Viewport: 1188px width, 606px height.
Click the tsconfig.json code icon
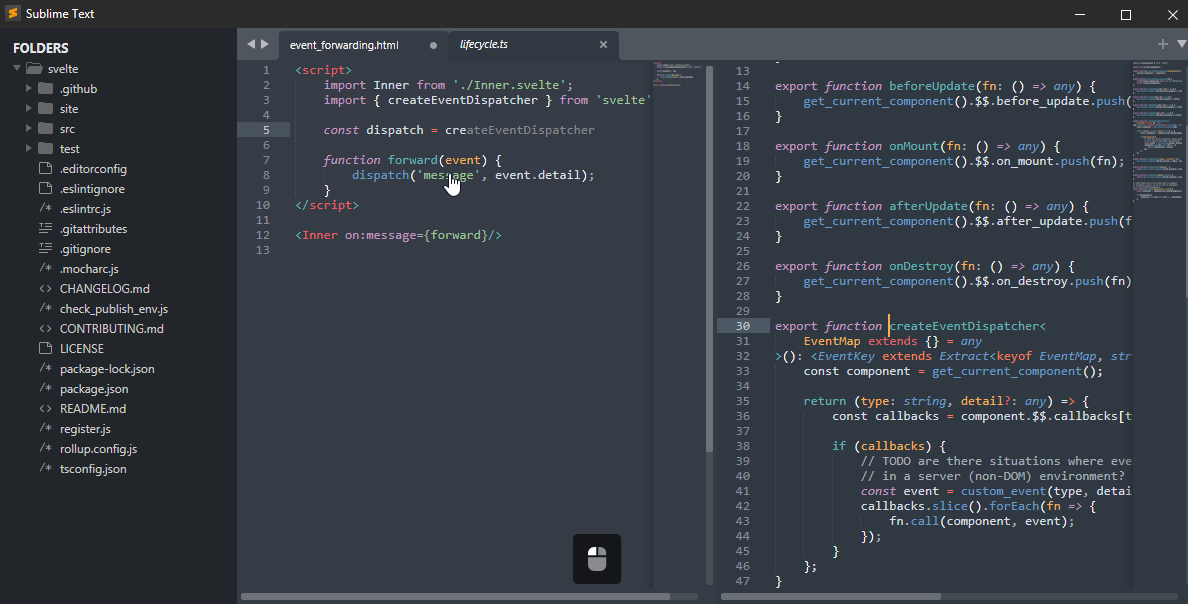tap(45, 468)
